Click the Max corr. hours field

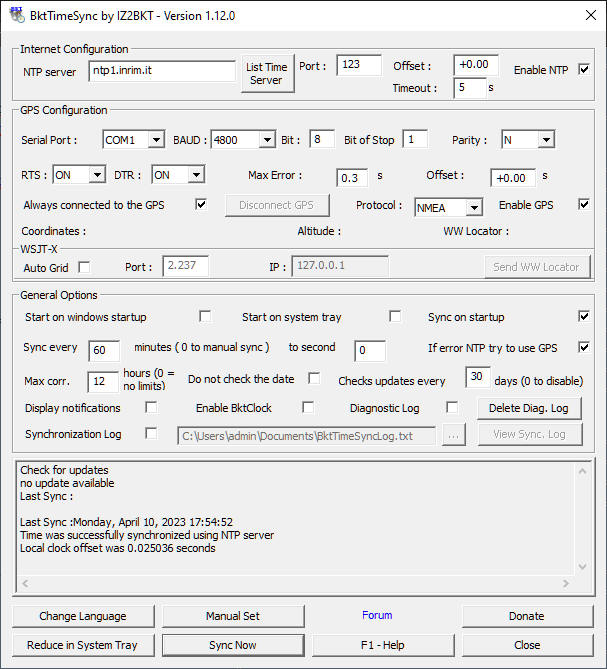[103, 381]
